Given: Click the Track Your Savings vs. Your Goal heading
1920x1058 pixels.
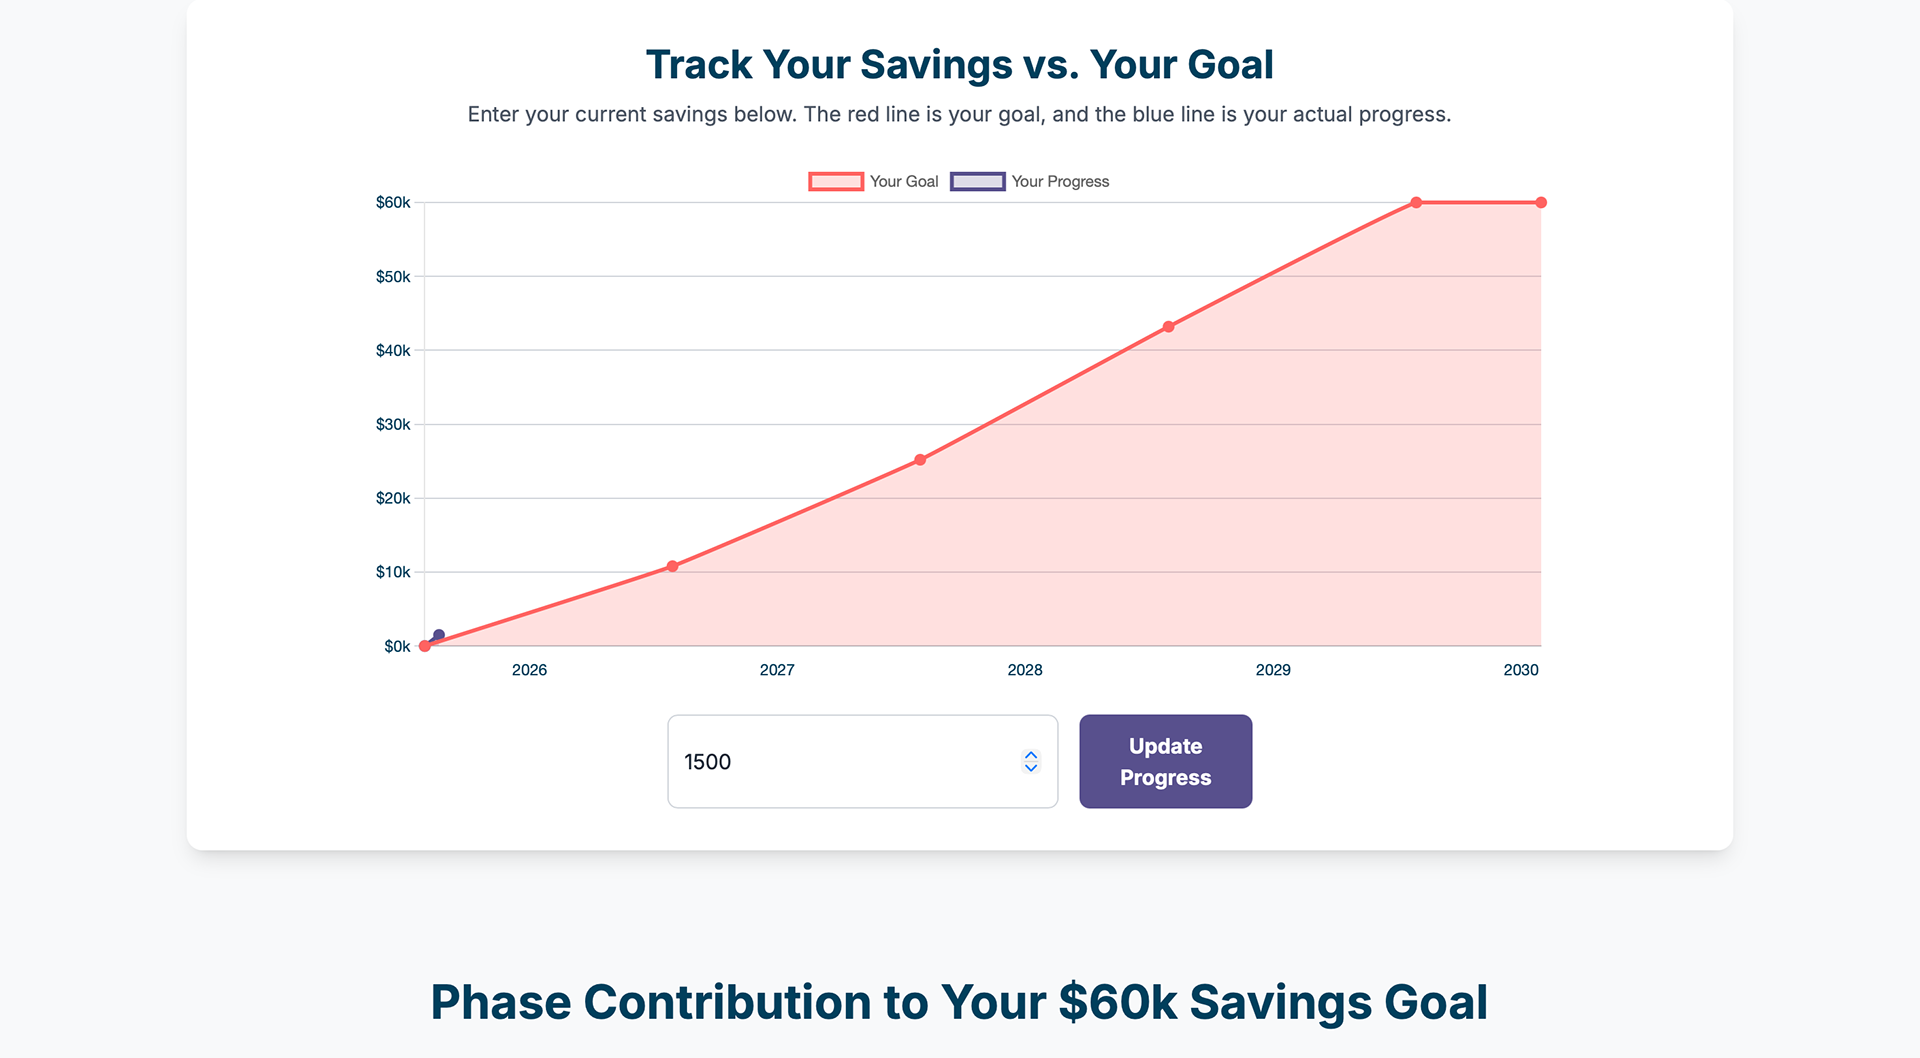Looking at the screenshot, I should (x=959, y=65).
